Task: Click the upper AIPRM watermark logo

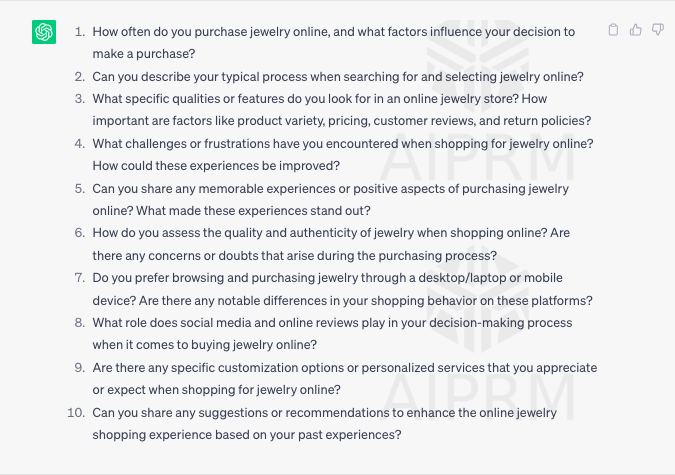Action: (477, 101)
